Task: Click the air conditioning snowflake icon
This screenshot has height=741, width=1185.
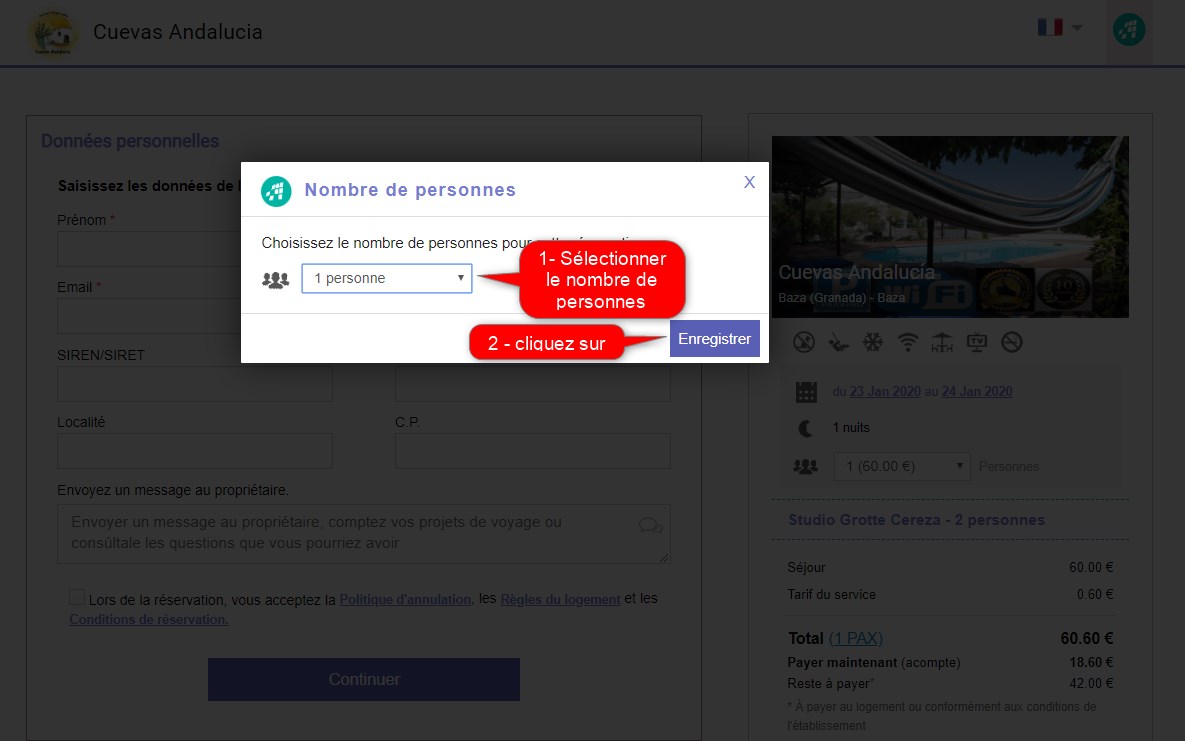Action: [x=873, y=343]
